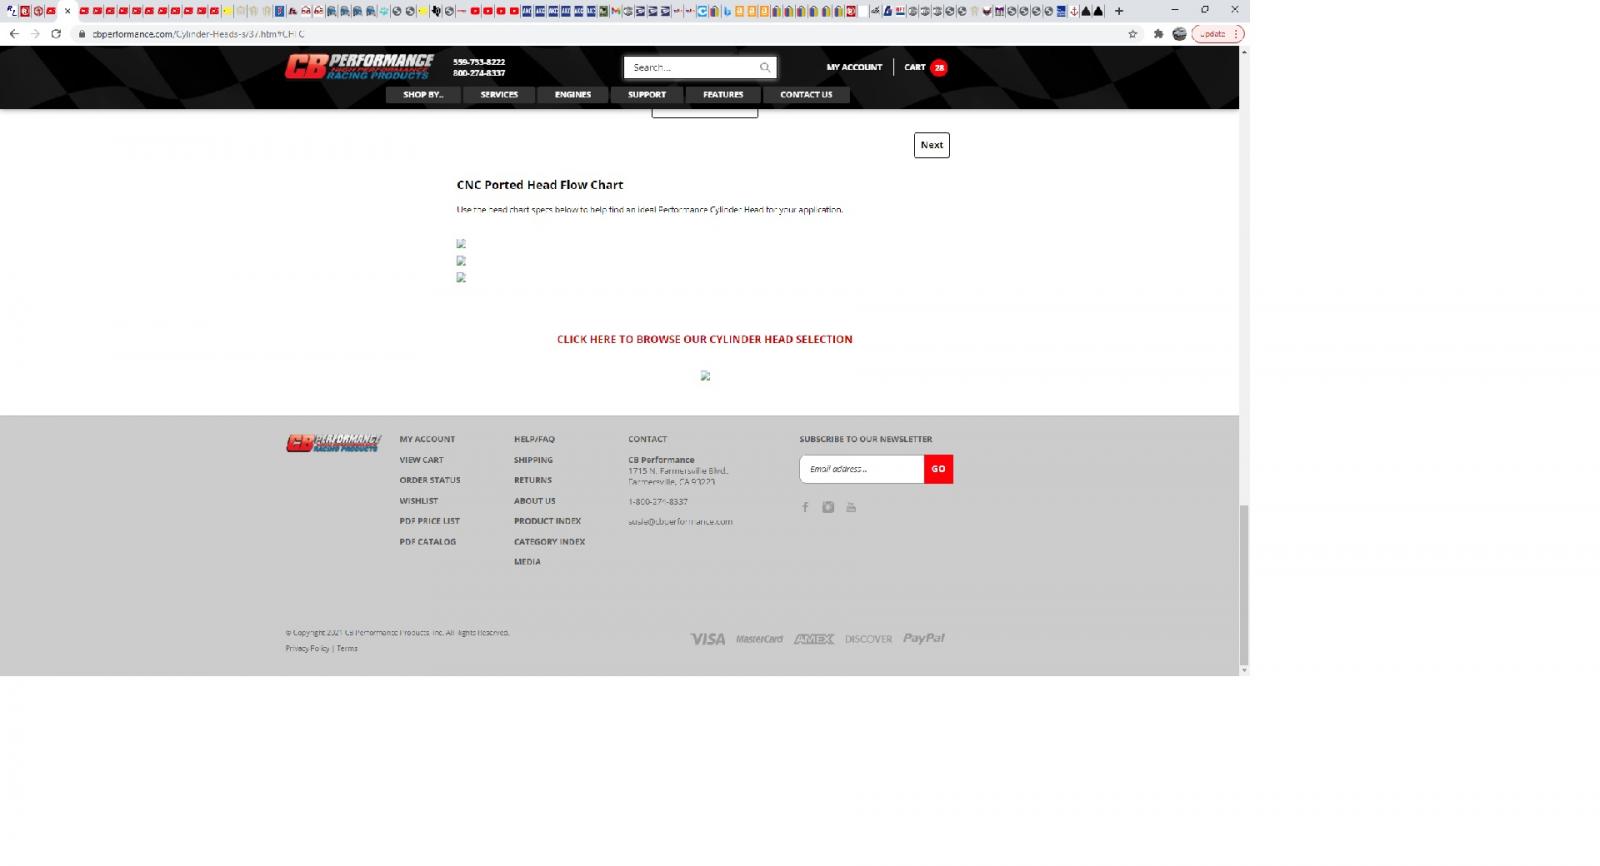Screen dimensions: 1600x866
Task: Click the page vertical scrollbar thumb
Action: [x=1244, y=583]
